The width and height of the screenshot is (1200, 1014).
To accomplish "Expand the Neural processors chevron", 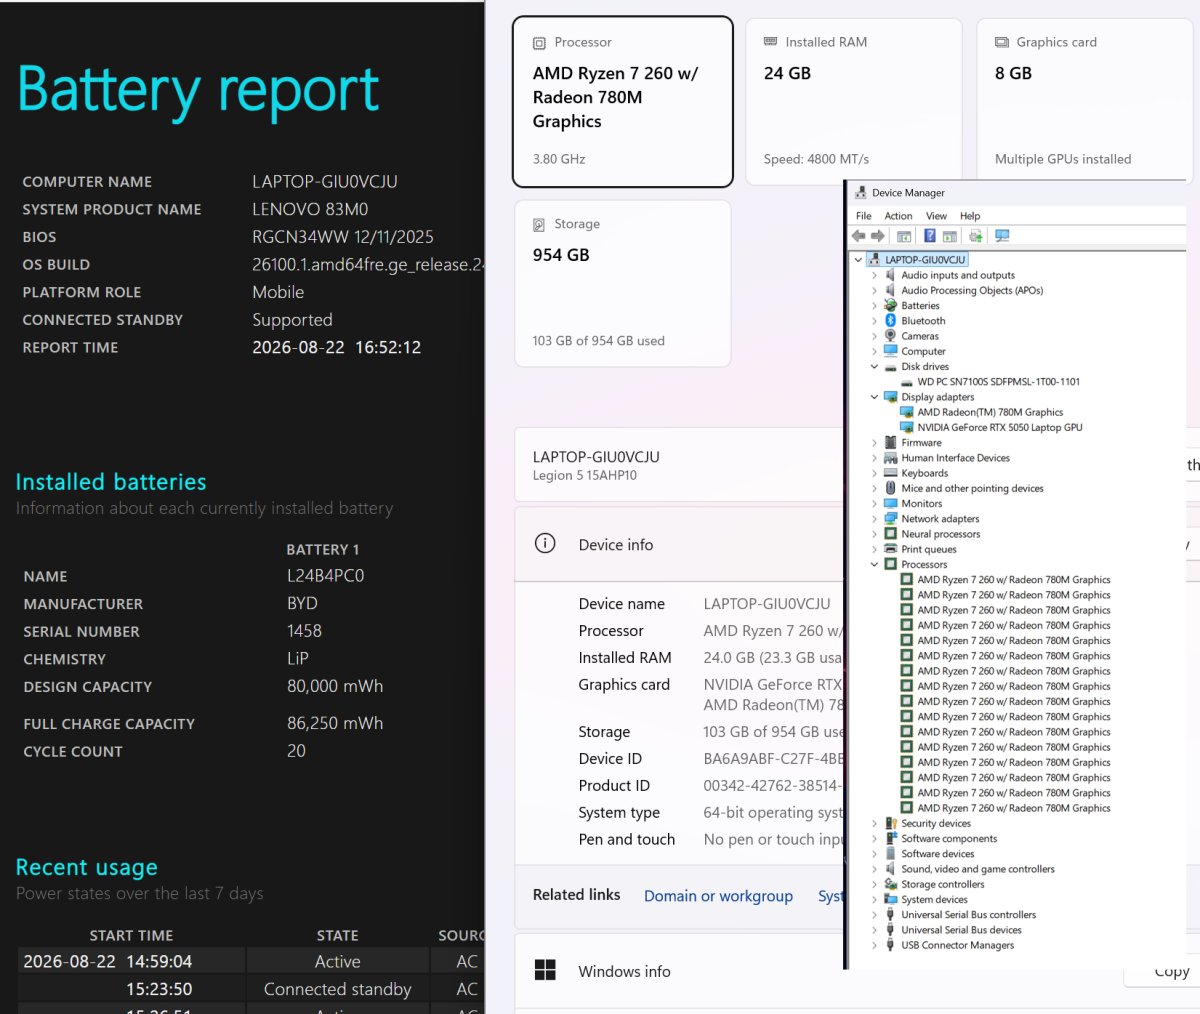I will click(874, 534).
